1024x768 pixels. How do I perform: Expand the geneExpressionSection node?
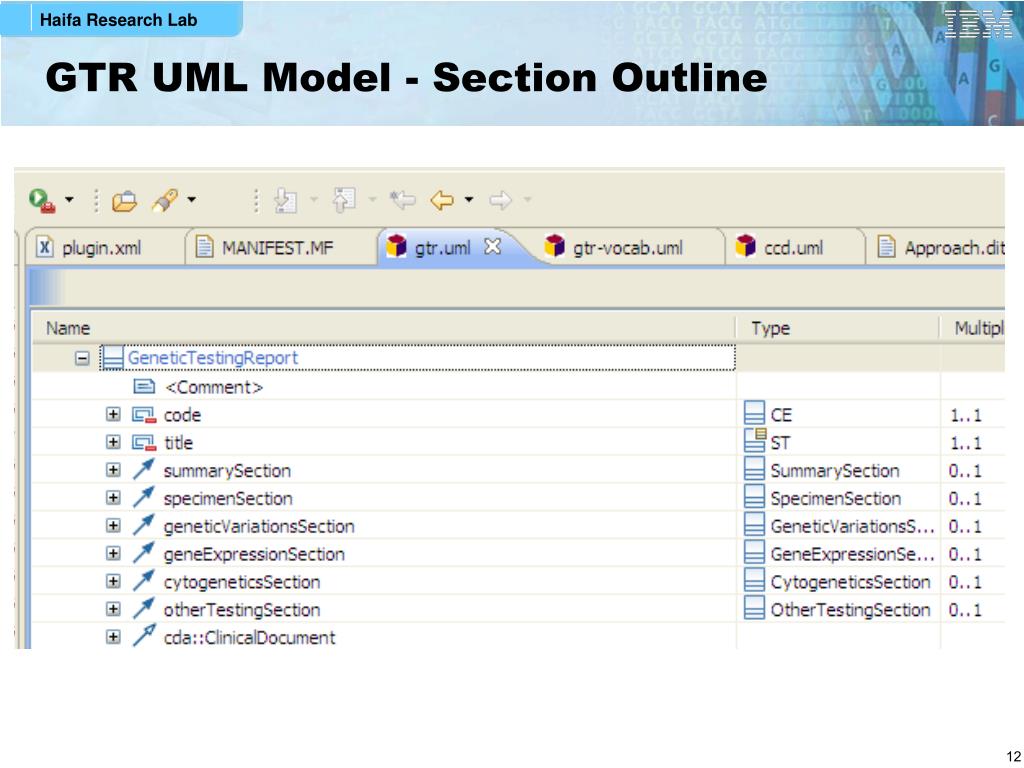click(113, 553)
